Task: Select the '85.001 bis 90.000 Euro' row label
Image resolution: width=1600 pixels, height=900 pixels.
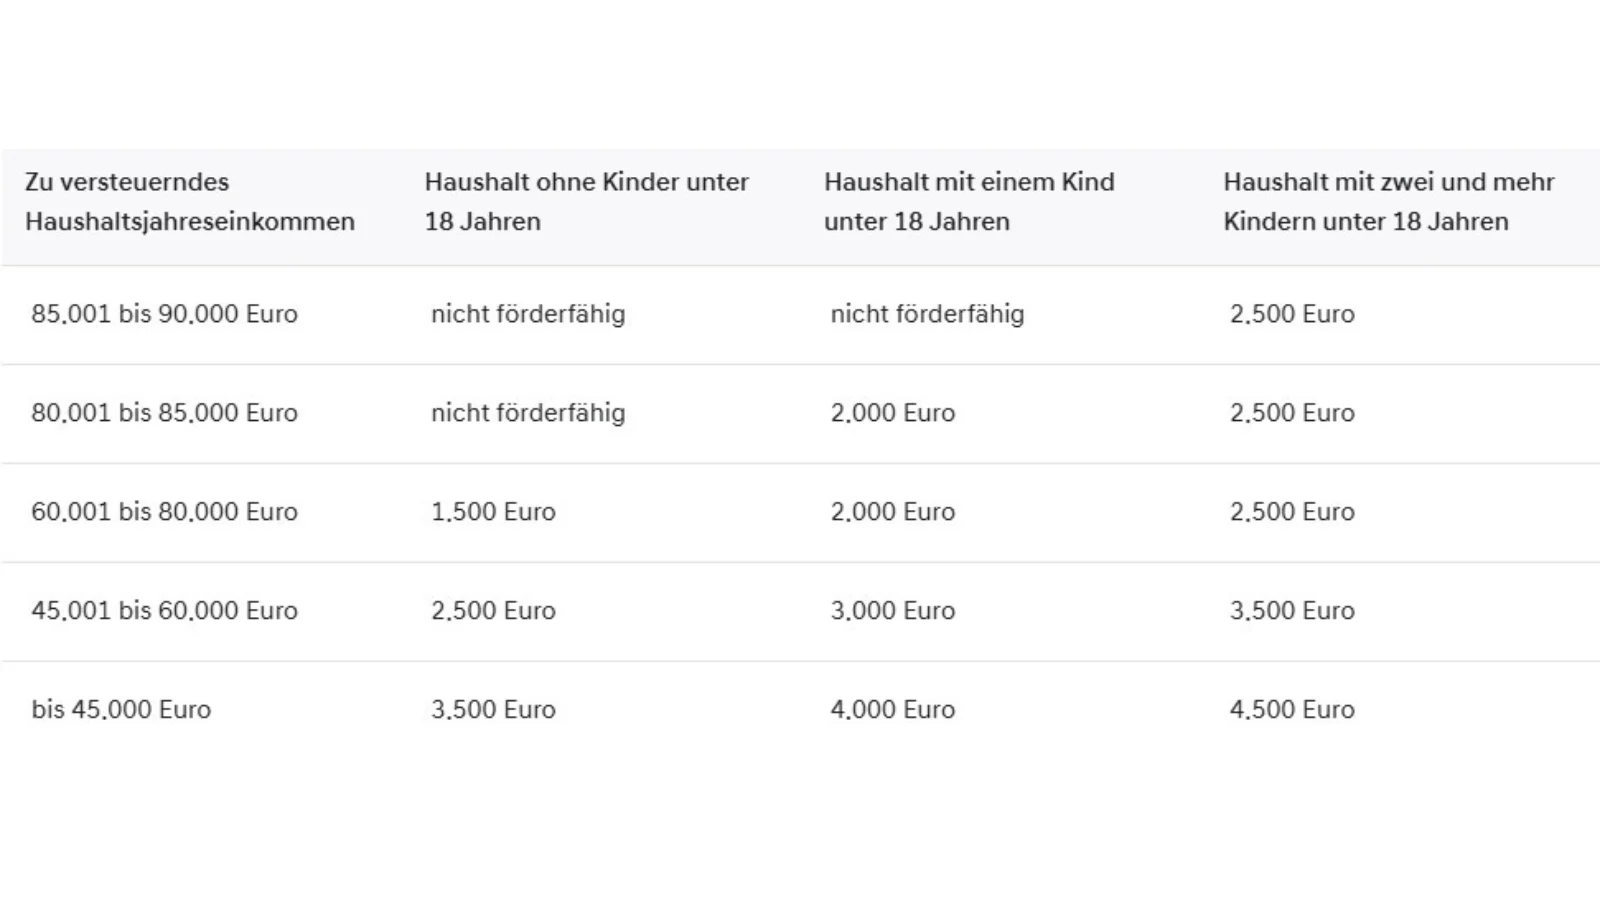Action: click(165, 314)
